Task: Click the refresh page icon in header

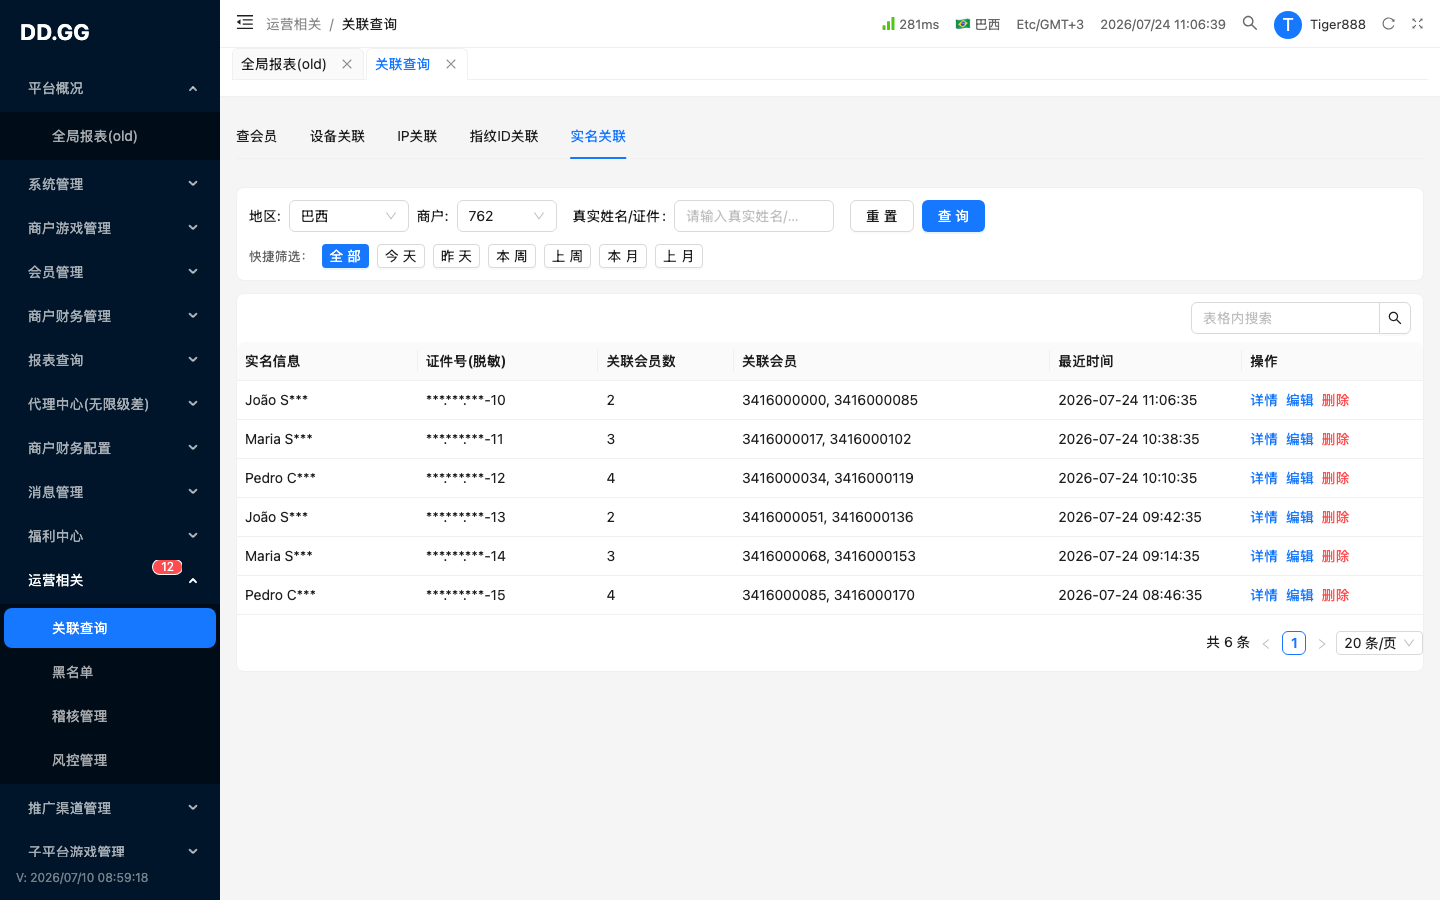Action: tap(1388, 23)
